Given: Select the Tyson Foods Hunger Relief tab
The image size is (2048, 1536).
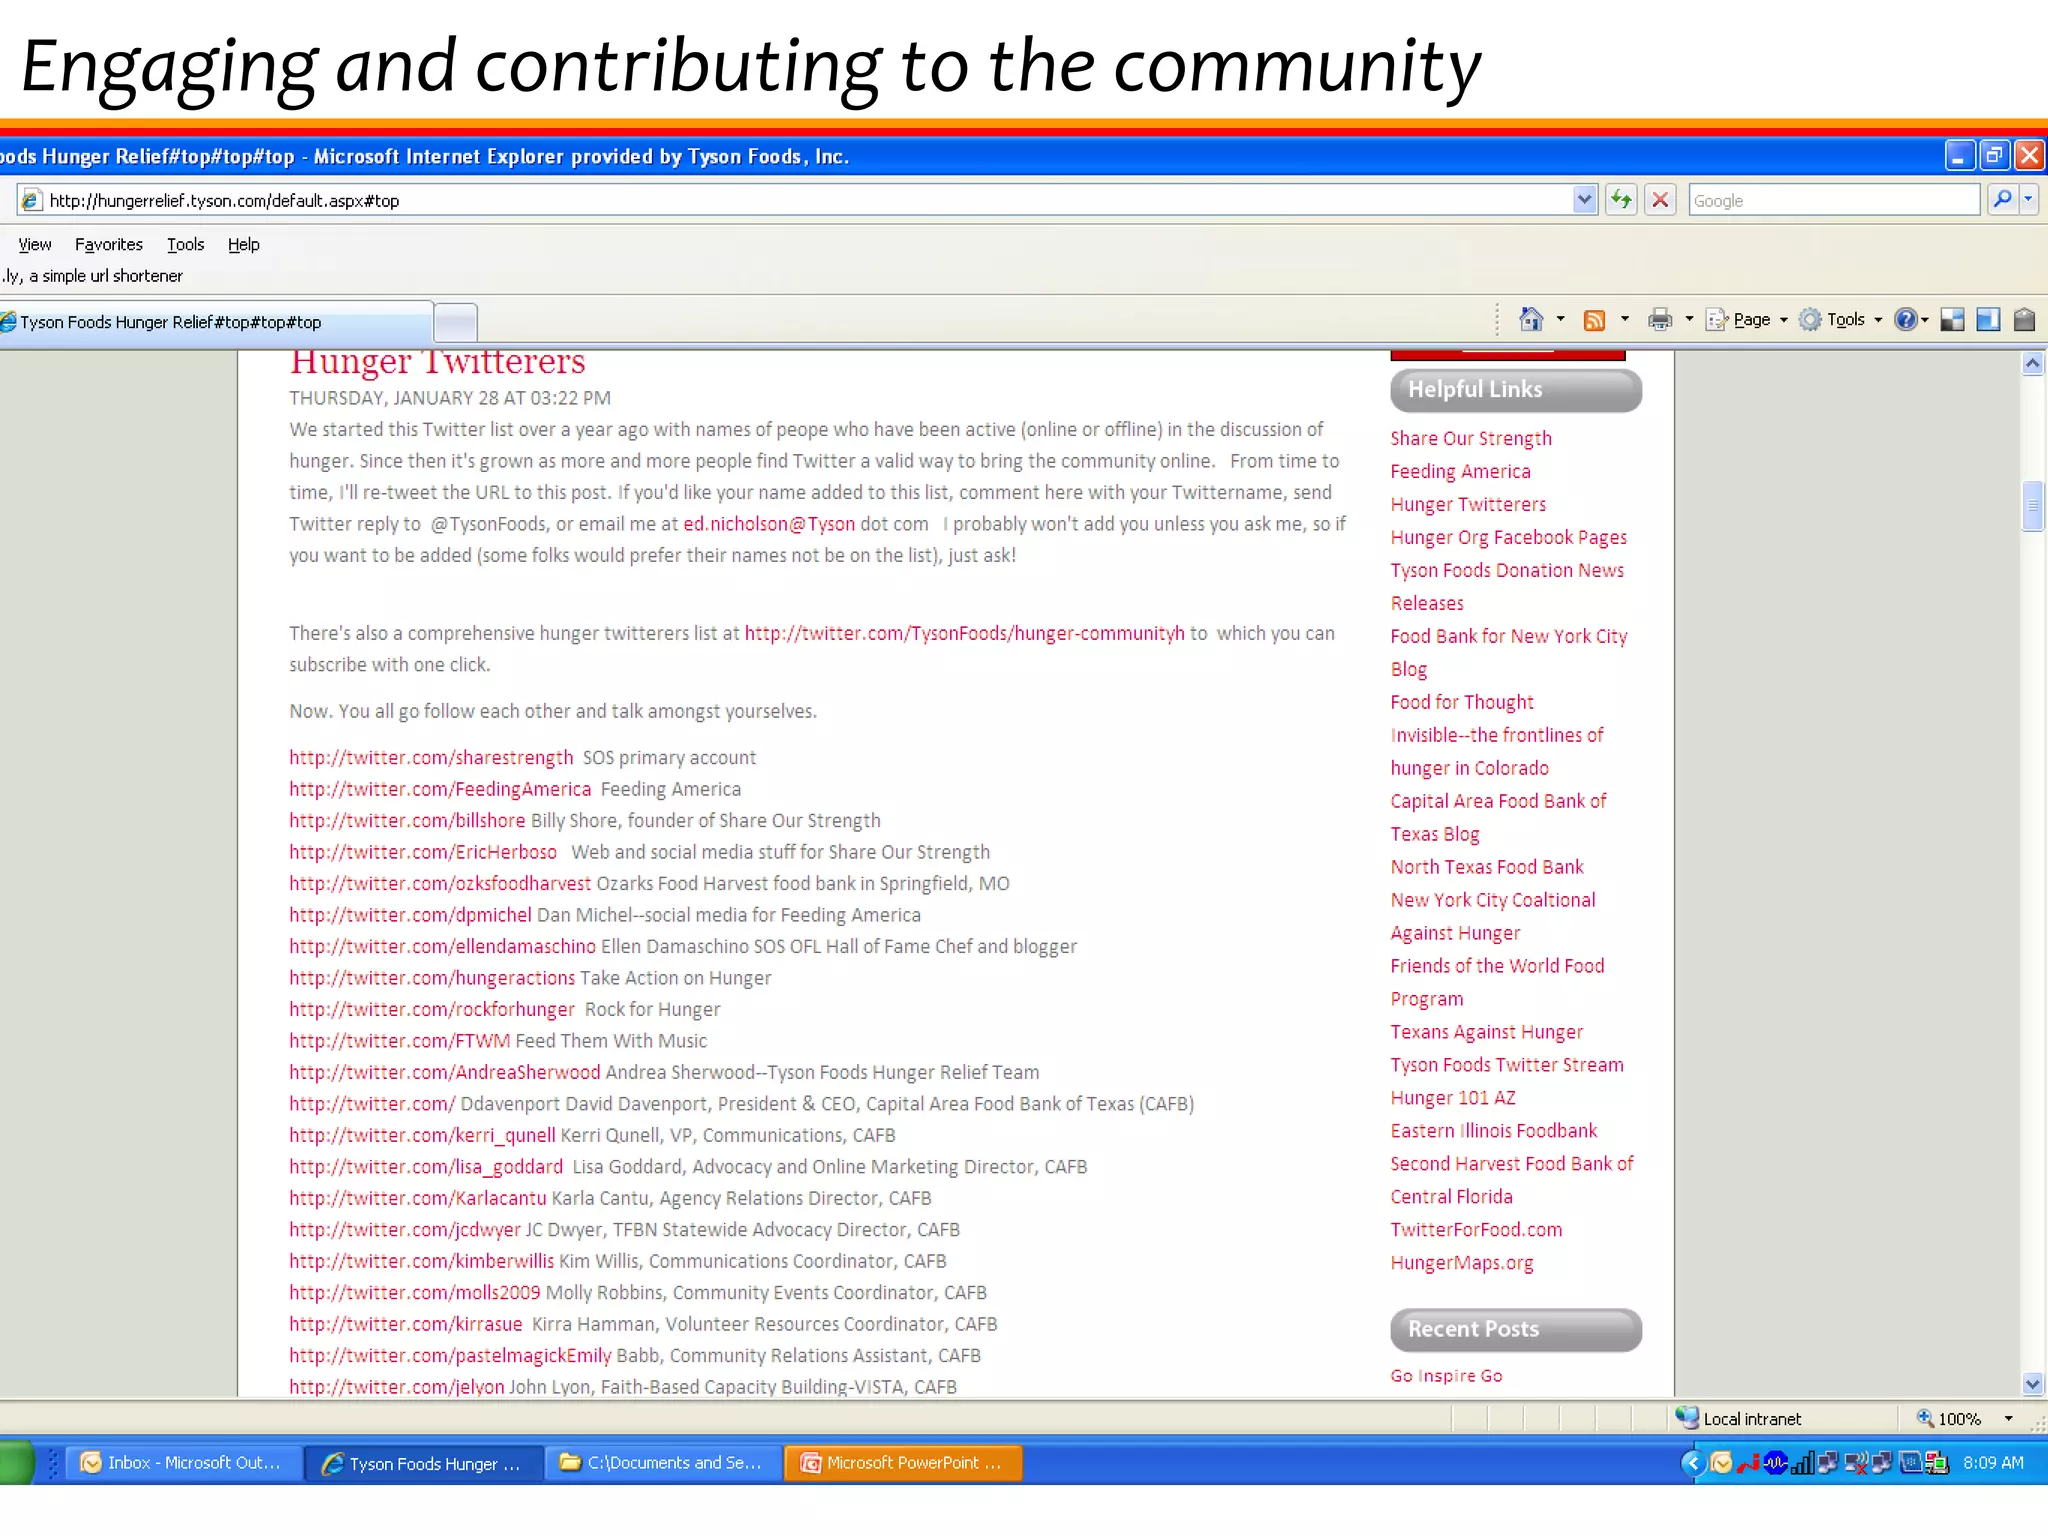Looking at the screenshot, I should click(x=215, y=322).
